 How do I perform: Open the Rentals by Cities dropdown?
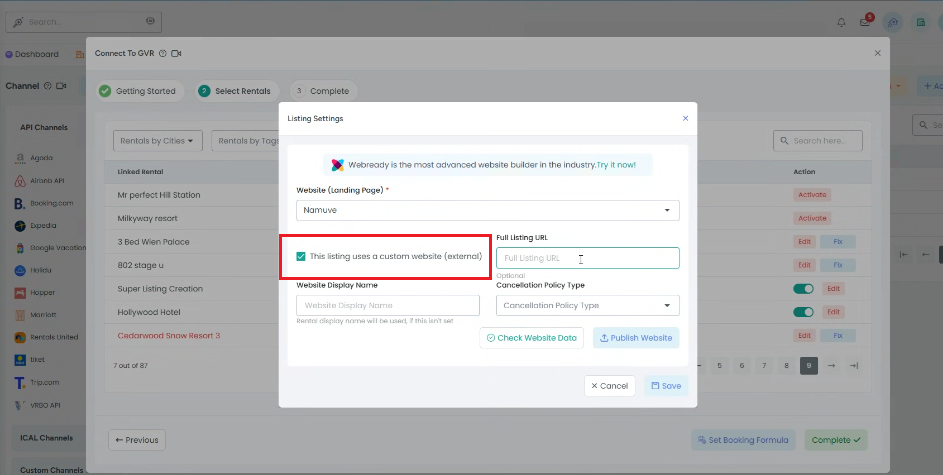[x=158, y=141]
